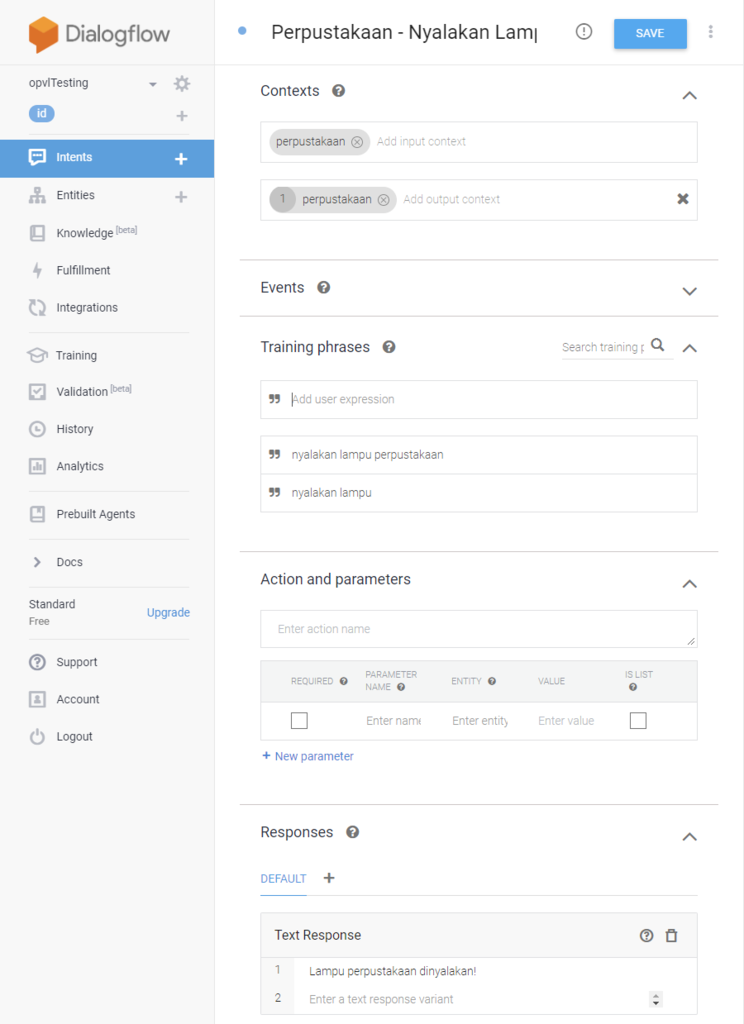744x1024 pixels.
Task: Create new intent plus icon
Action: [181, 159]
